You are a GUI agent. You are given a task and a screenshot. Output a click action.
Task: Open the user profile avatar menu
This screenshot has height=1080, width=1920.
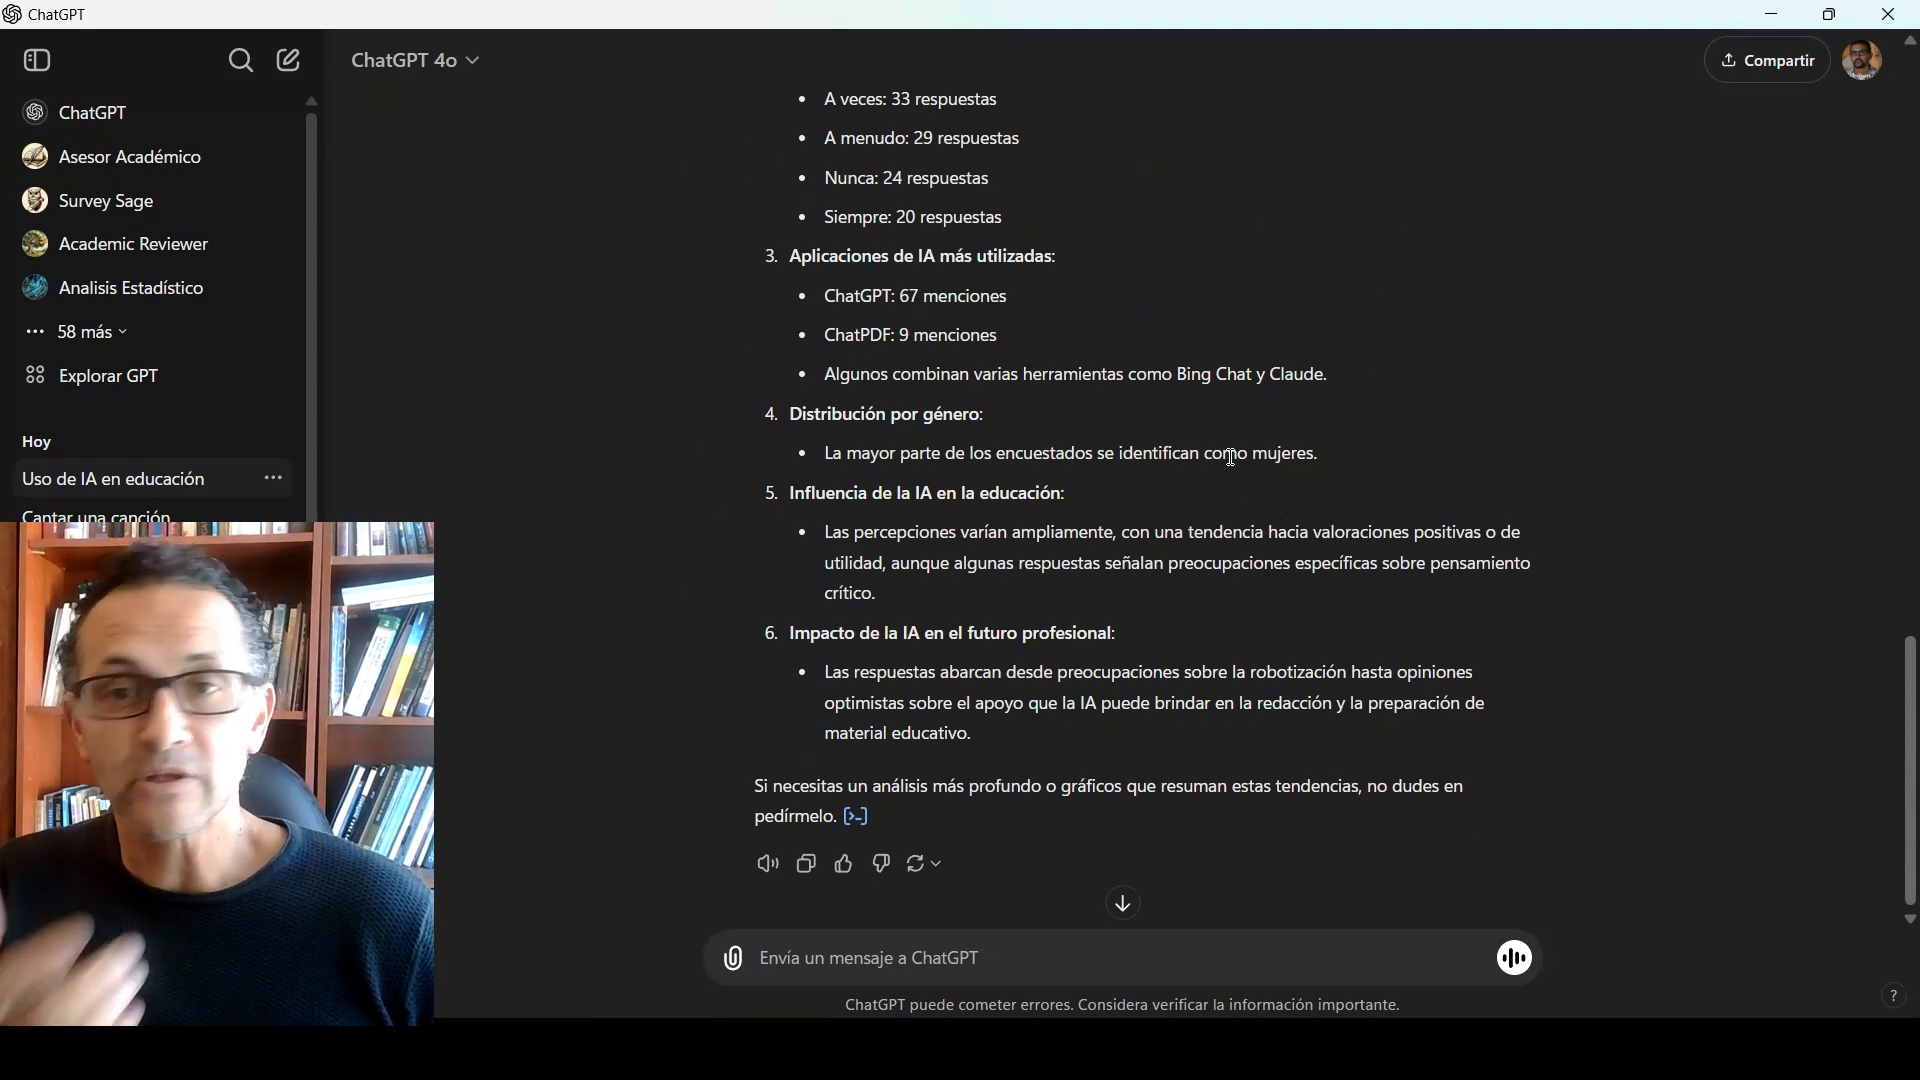pos(1862,60)
